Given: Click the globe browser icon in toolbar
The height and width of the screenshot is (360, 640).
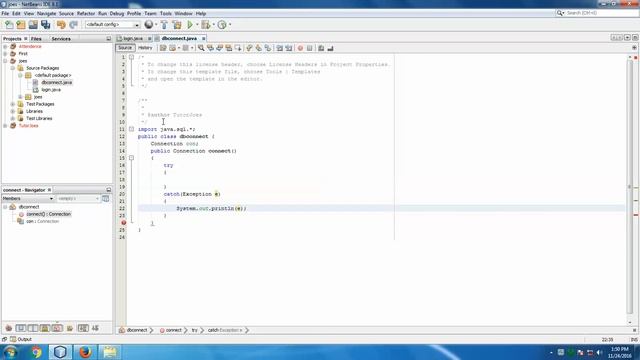Looking at the screenshot, I should pos(149,24).
